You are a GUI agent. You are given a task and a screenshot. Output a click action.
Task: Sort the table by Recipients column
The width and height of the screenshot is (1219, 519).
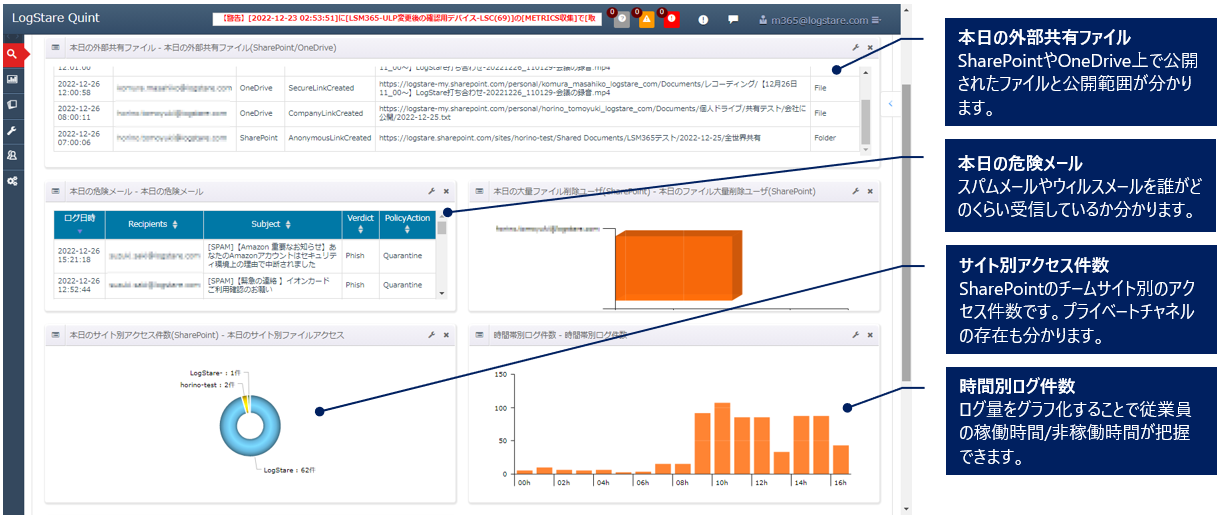point(154,224)
